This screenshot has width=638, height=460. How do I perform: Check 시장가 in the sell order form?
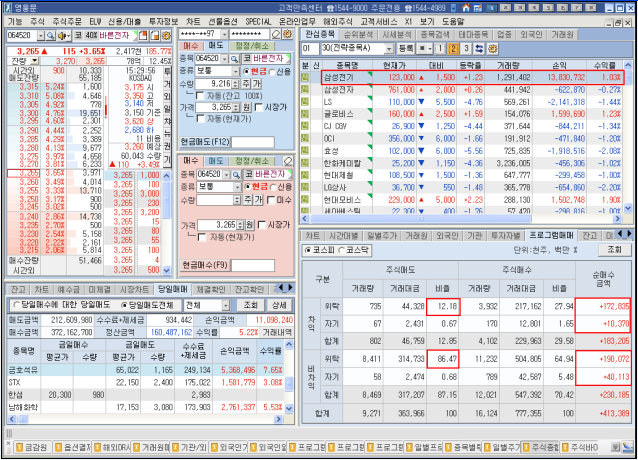[x=258, y=107]
